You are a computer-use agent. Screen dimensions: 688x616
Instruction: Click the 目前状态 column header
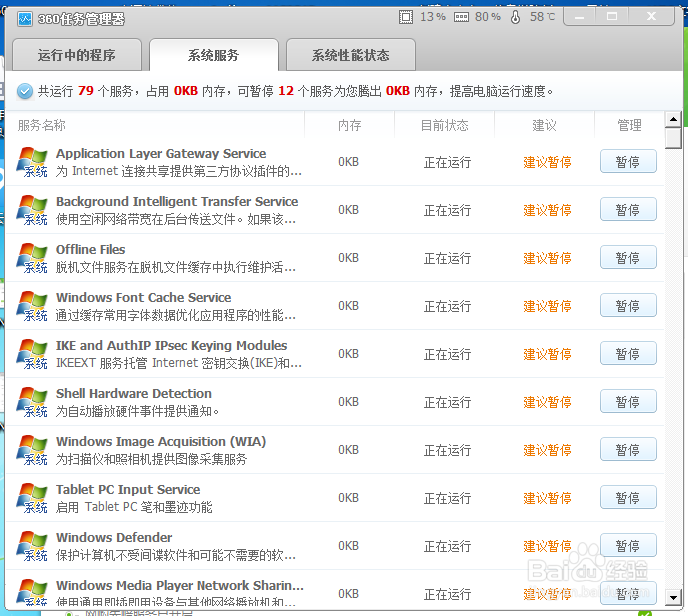(444, 125)
